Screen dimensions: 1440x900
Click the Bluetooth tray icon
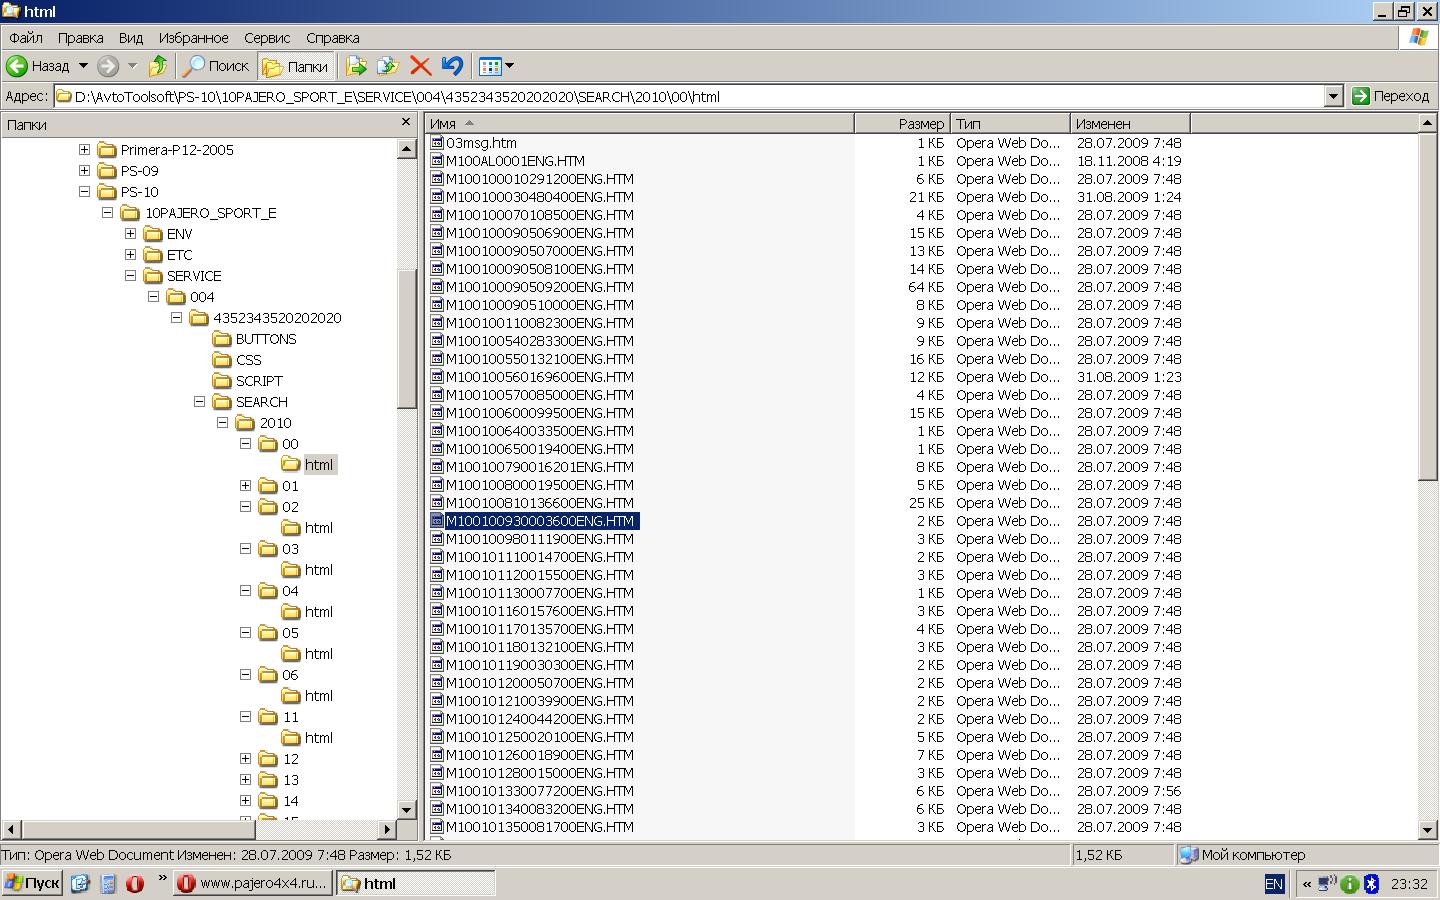[x=1371, y=883]
